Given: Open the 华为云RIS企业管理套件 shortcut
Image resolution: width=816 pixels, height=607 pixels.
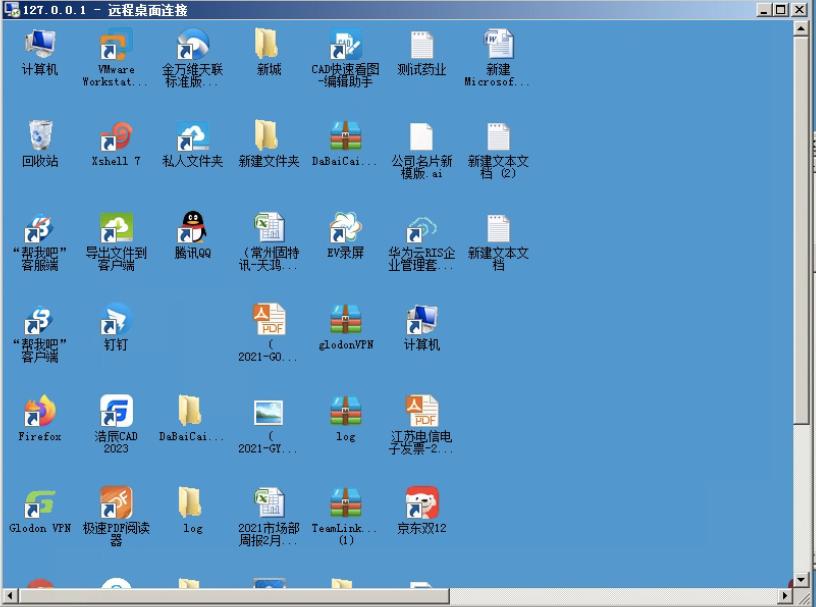Looking at the screenshot, I should (x=422, y=232).
